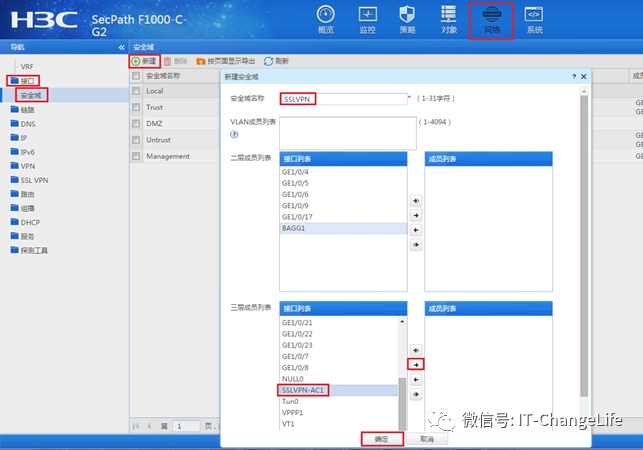Click layer-3 remove-all left arrow

click(416, 395)
